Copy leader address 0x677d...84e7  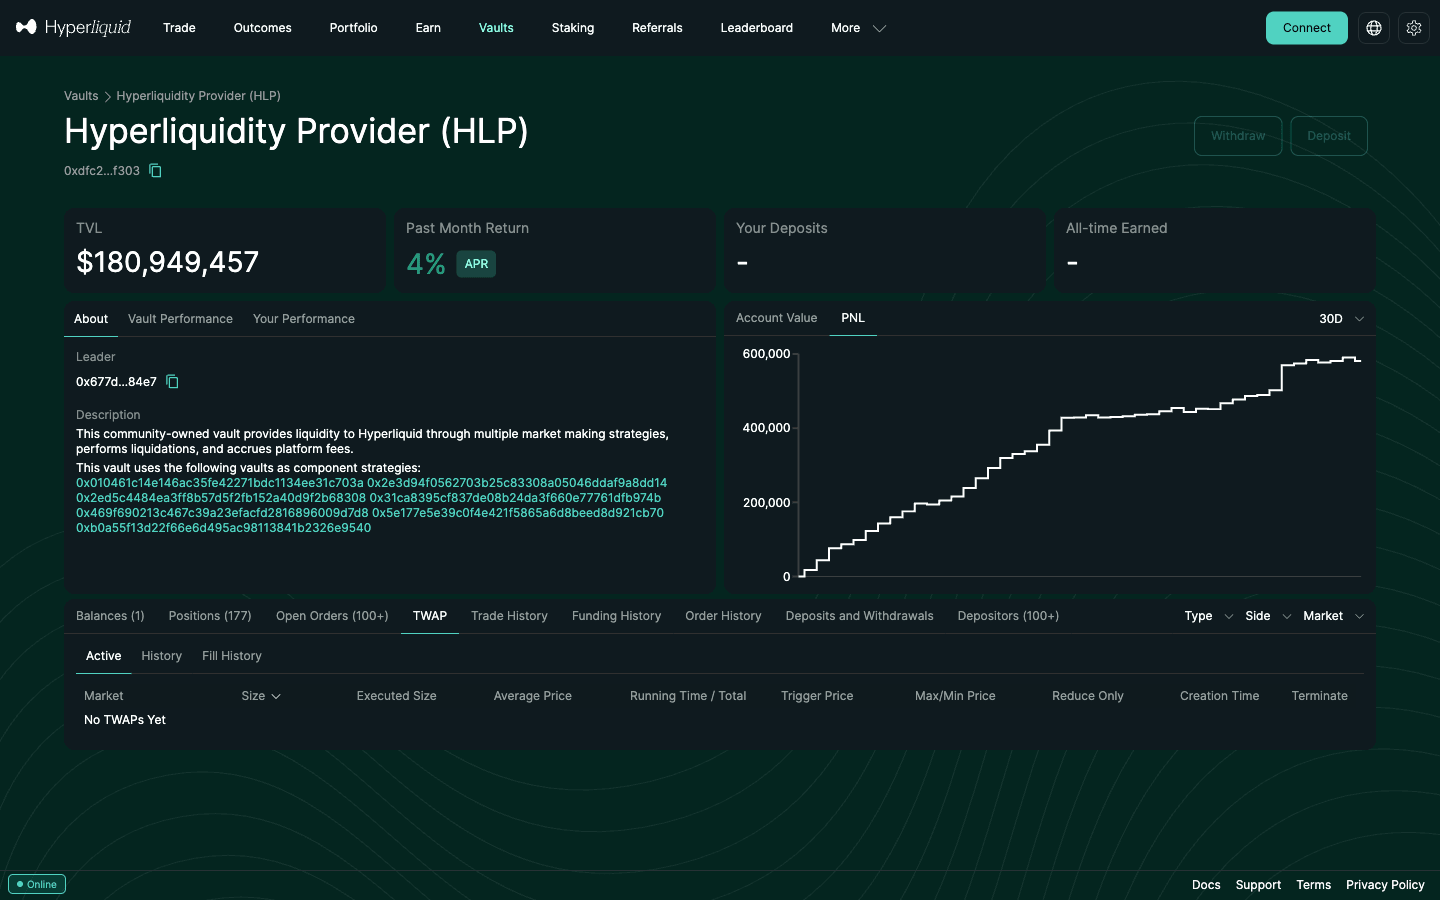coord(172,381)
